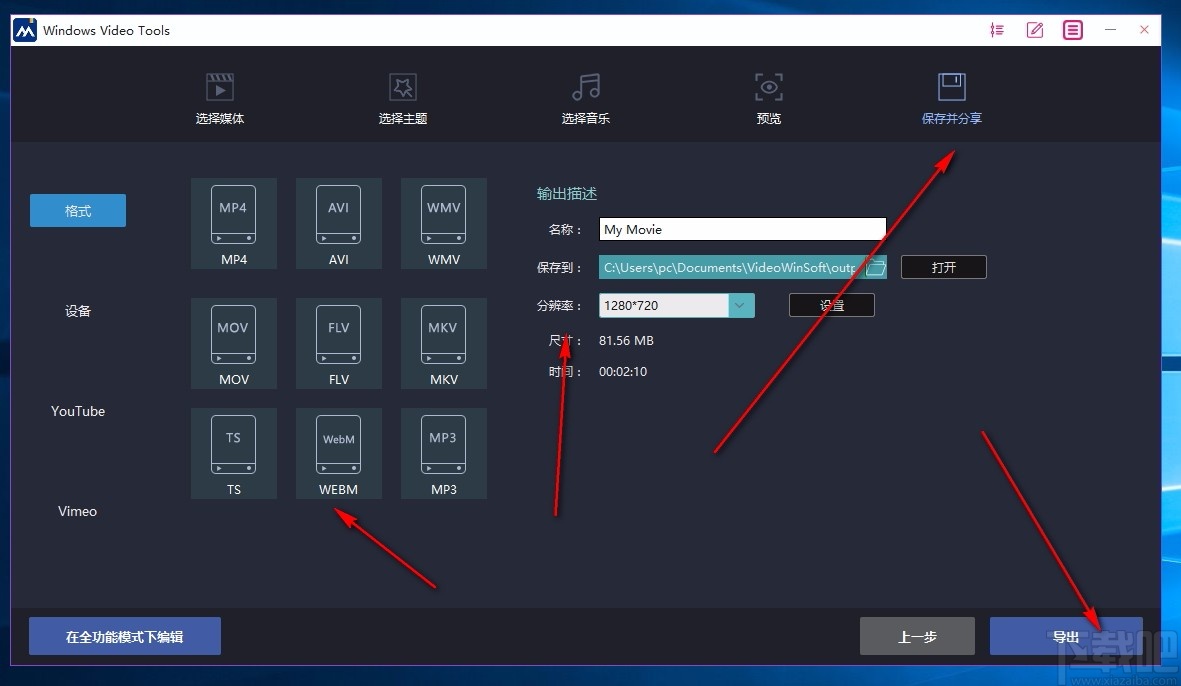The image size is (1181, 686).
Task: Open the Select Music step icon
Action: 585,95
